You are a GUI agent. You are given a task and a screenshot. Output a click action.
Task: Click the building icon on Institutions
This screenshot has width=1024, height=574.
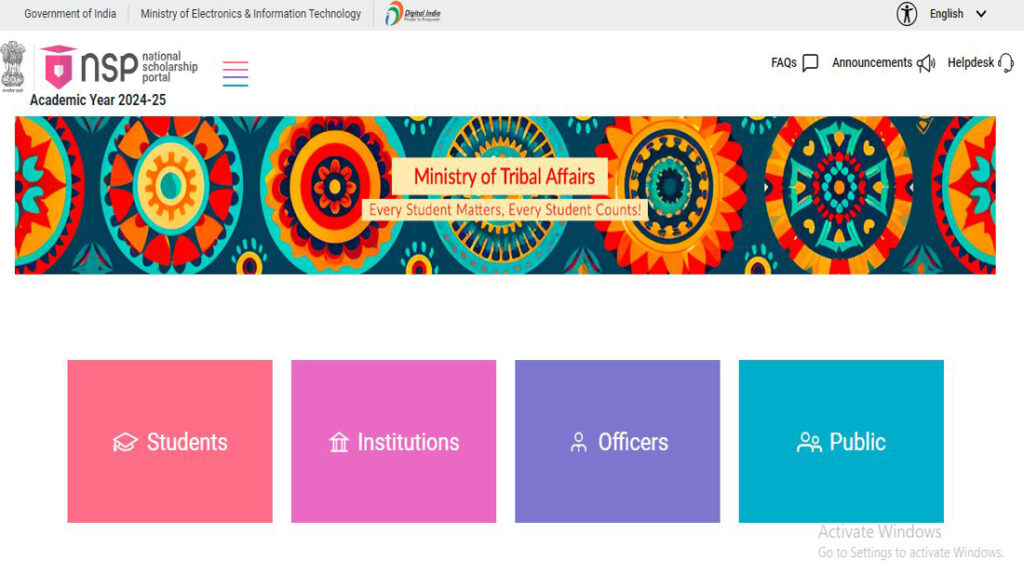(x=339, y=442)
